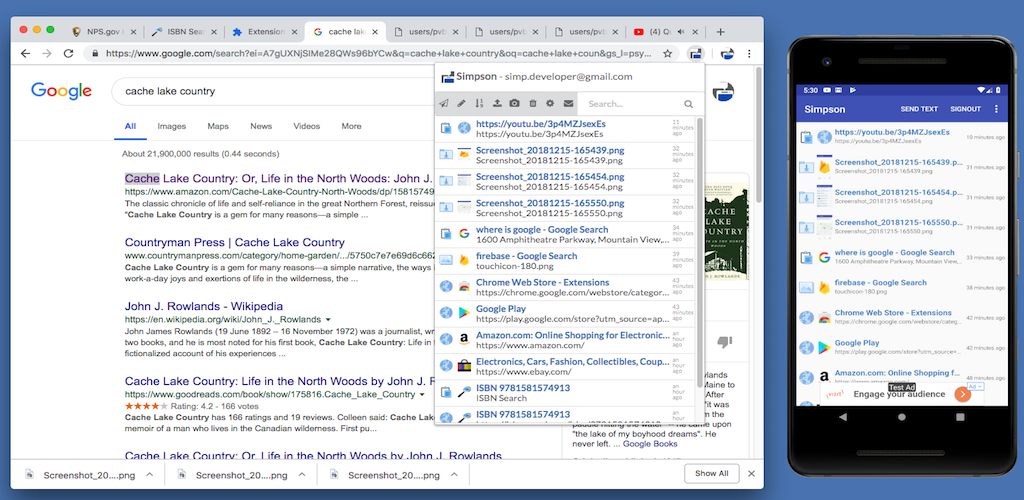Open Chrome's three-dot menu
The height and width of the screenshot is (500, 1024).
tap(749, 53)
